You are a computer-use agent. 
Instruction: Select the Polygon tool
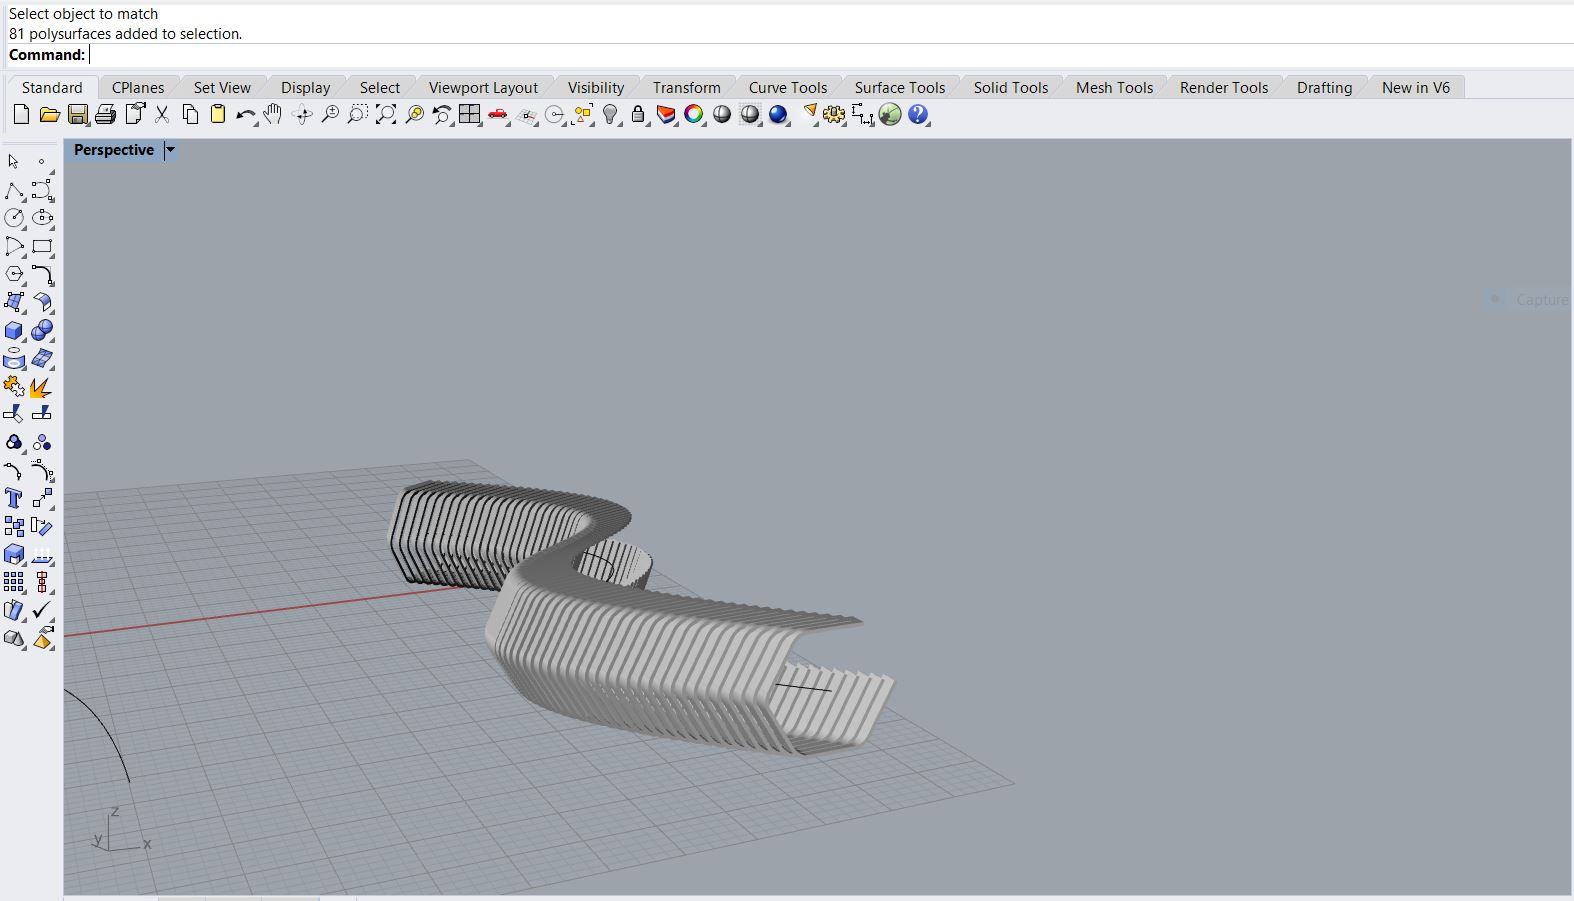pos(14,274)
